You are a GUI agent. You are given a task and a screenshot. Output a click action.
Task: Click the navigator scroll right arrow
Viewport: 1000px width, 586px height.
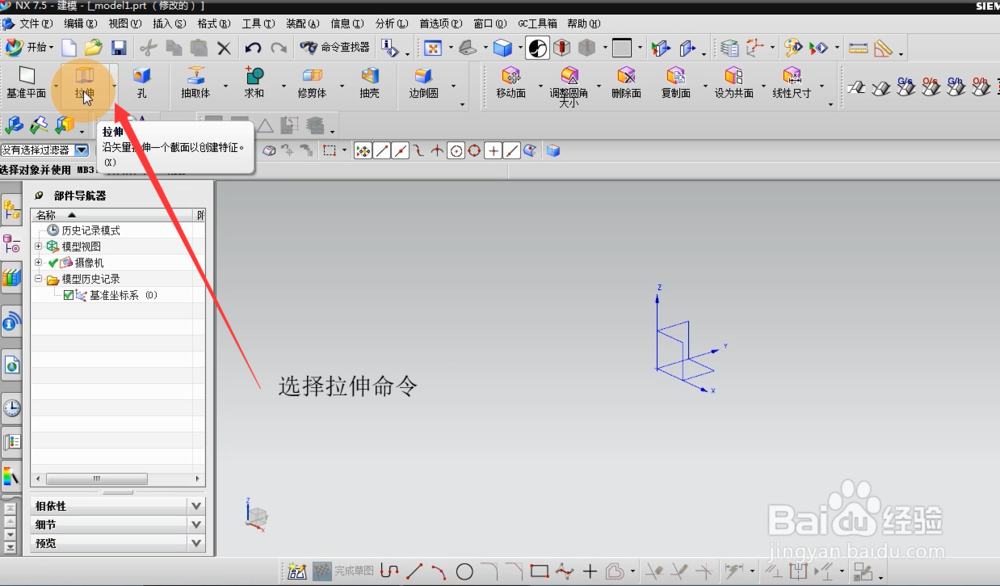(x=197, y=478)
